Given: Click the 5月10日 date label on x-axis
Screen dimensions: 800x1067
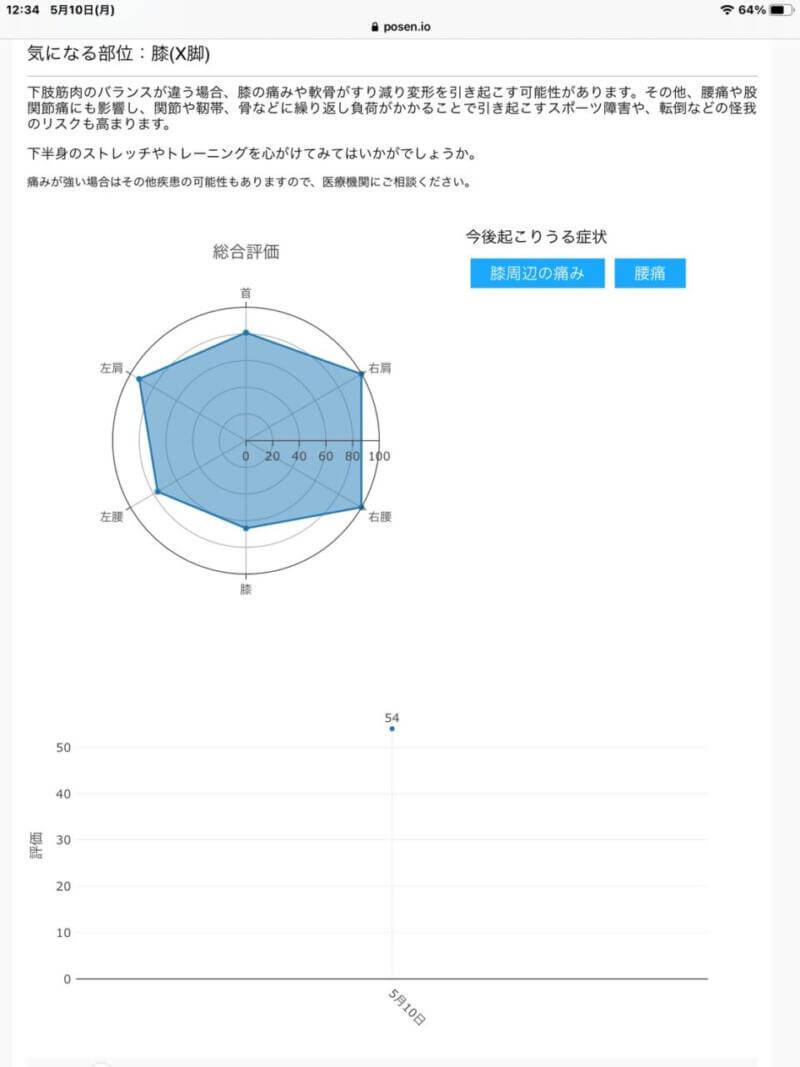Looking at the screenshot, I should [408, 1005].
